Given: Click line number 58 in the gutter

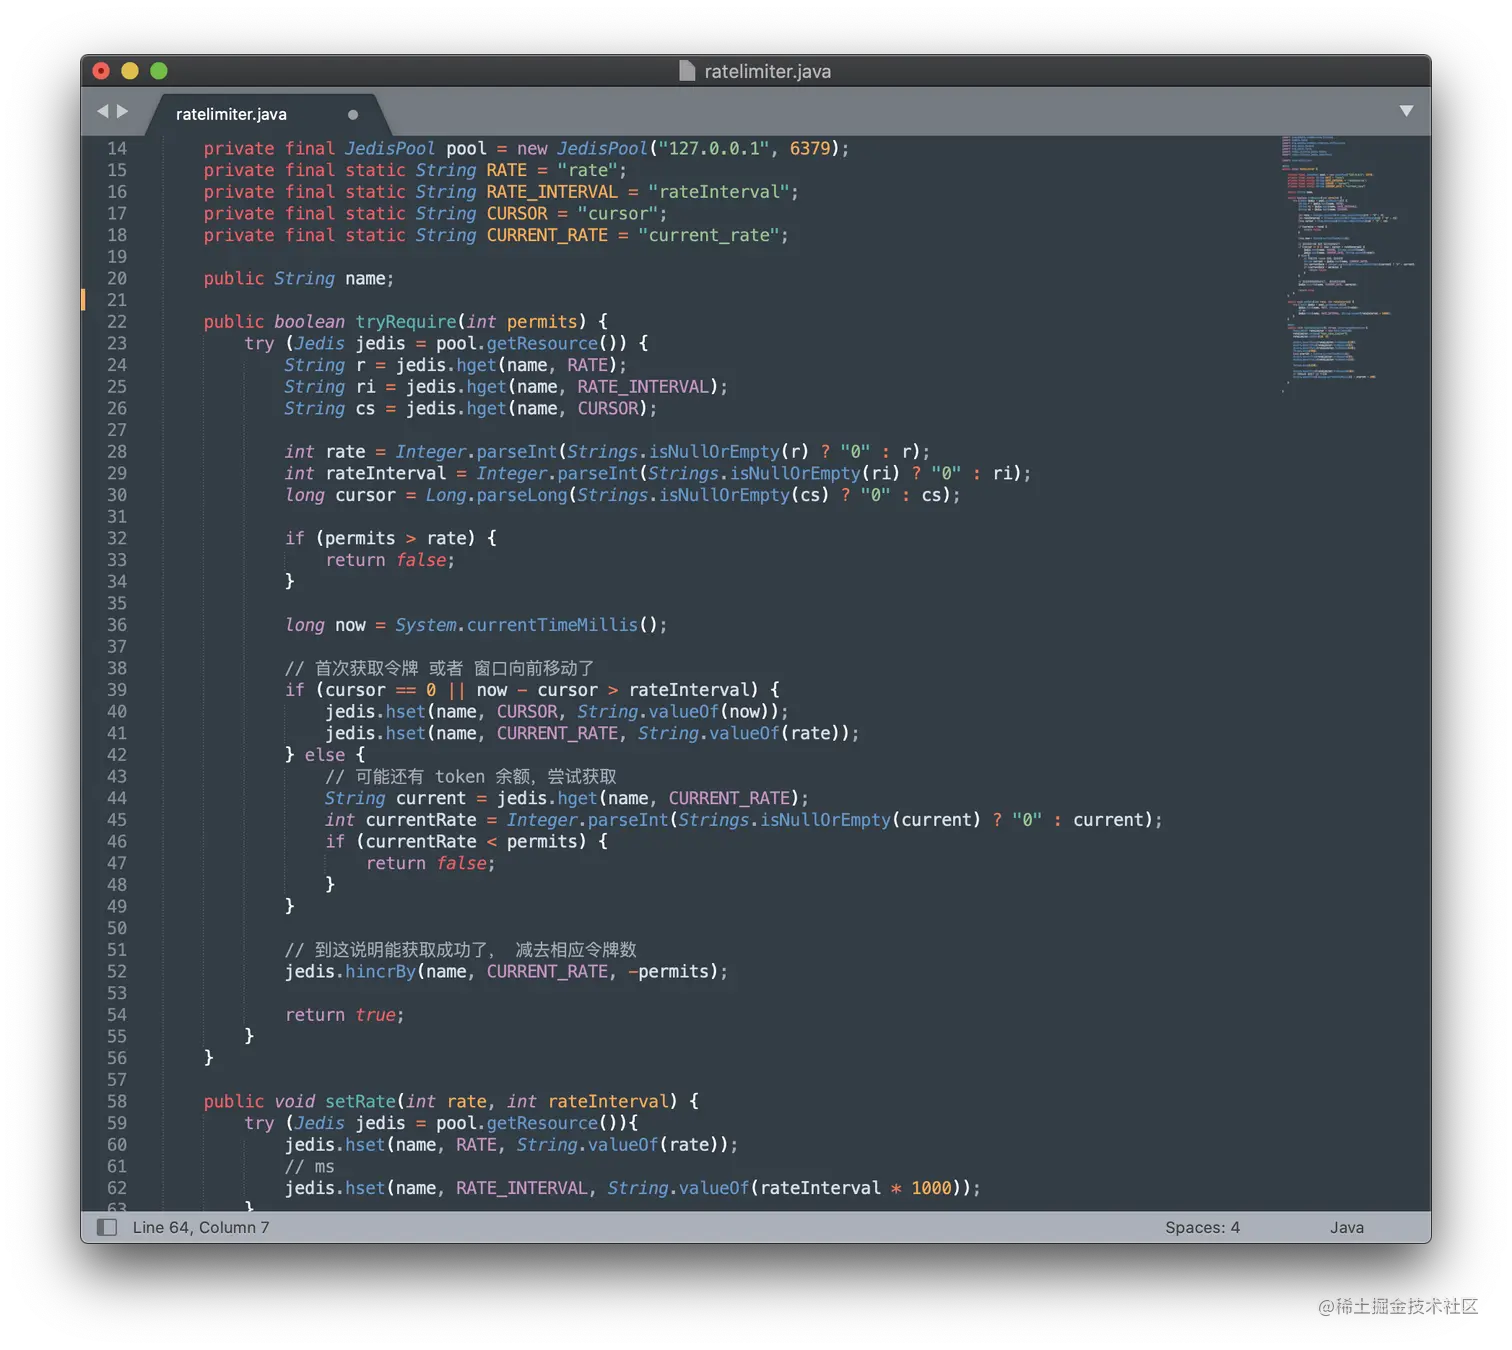Looking at the screenshot, I should tap(117, 1101).
